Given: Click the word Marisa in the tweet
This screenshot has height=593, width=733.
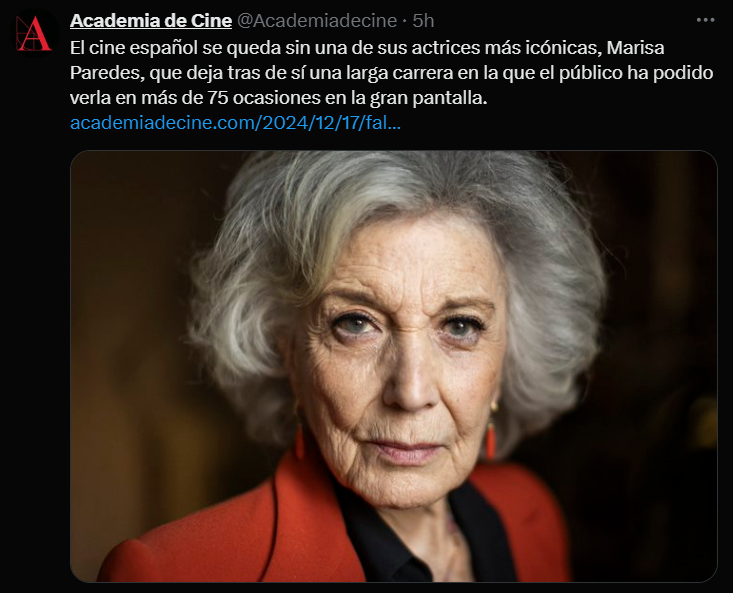Looking at the screenshot, I should coord(636,48).
